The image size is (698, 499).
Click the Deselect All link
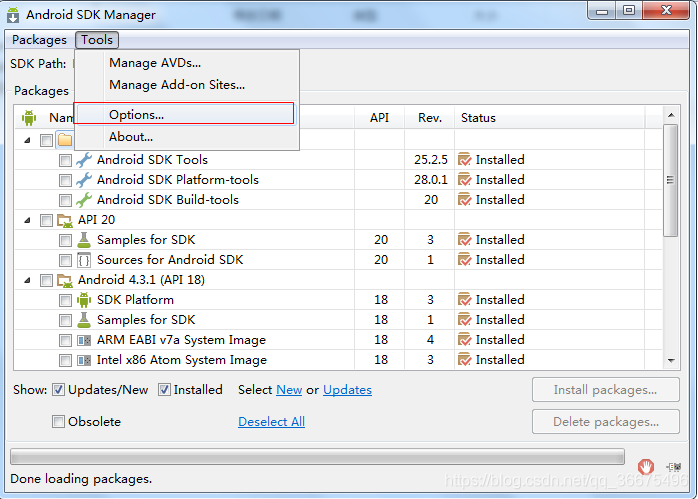pos(272,422)
